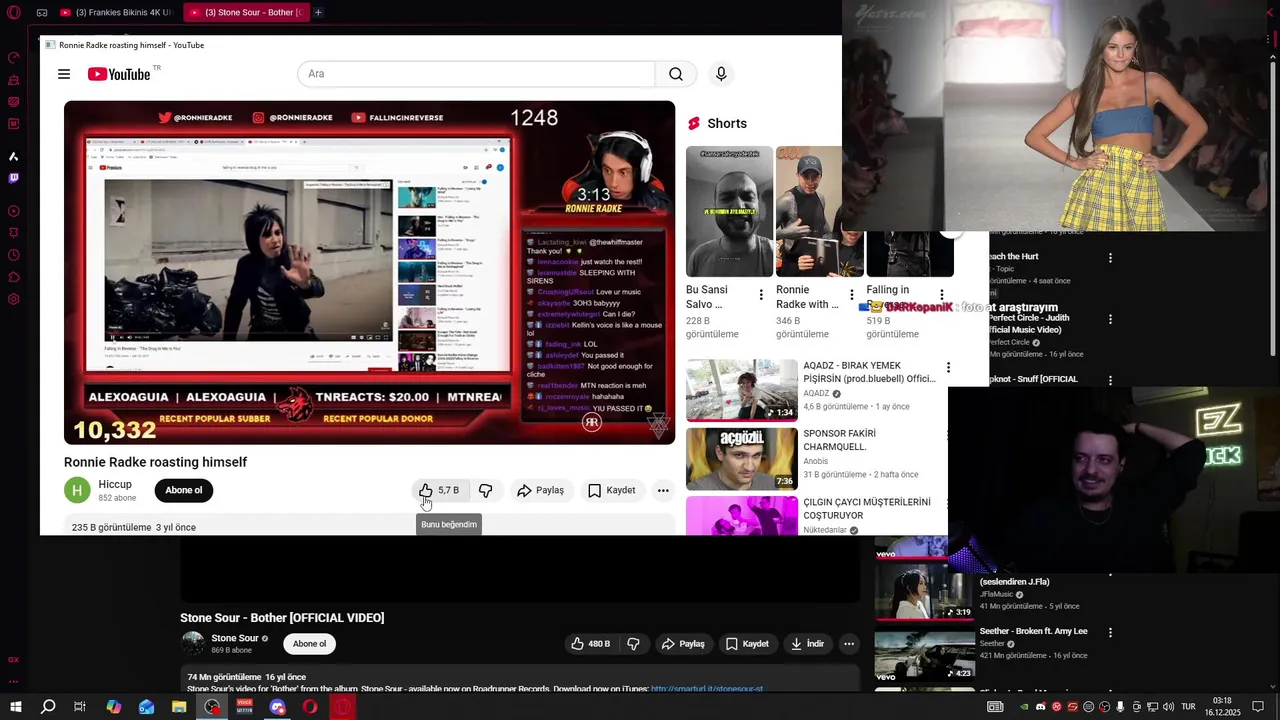Open Windows Start menu
This screenshot has width=1280, height=720.
[x=15, y=707]
